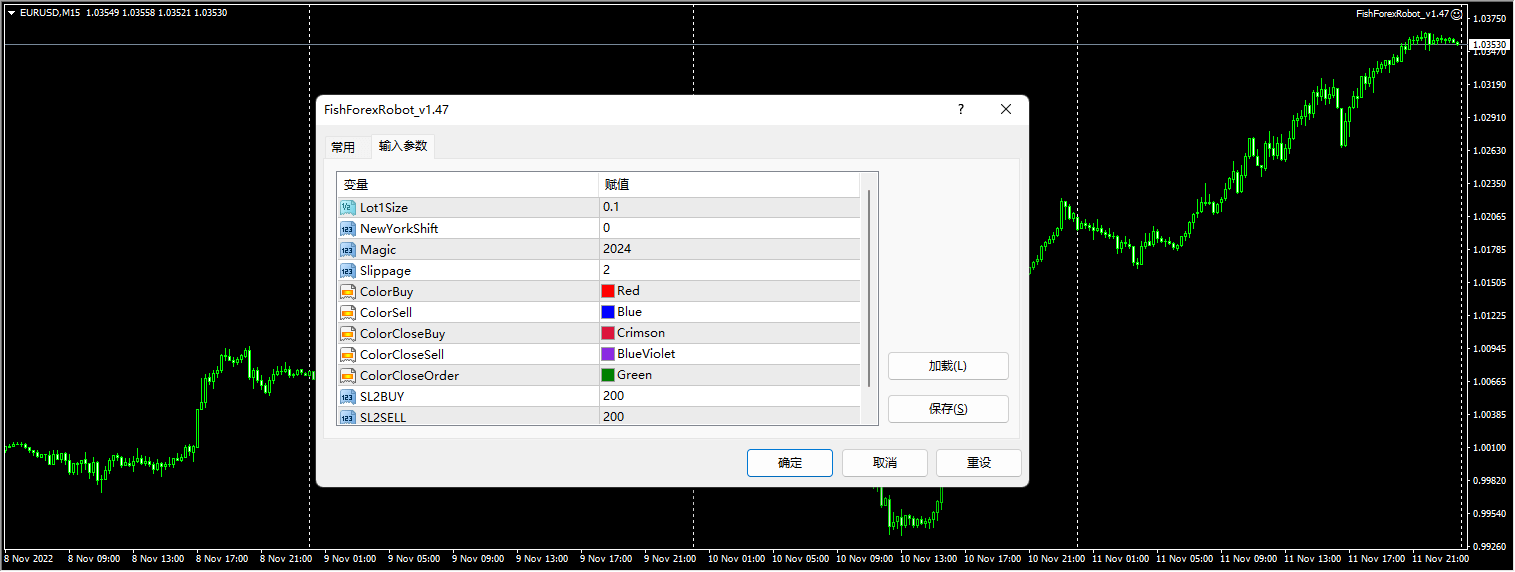Click the current price label 1.03530
The image size is (1515, 572).
coord(1489,45)
